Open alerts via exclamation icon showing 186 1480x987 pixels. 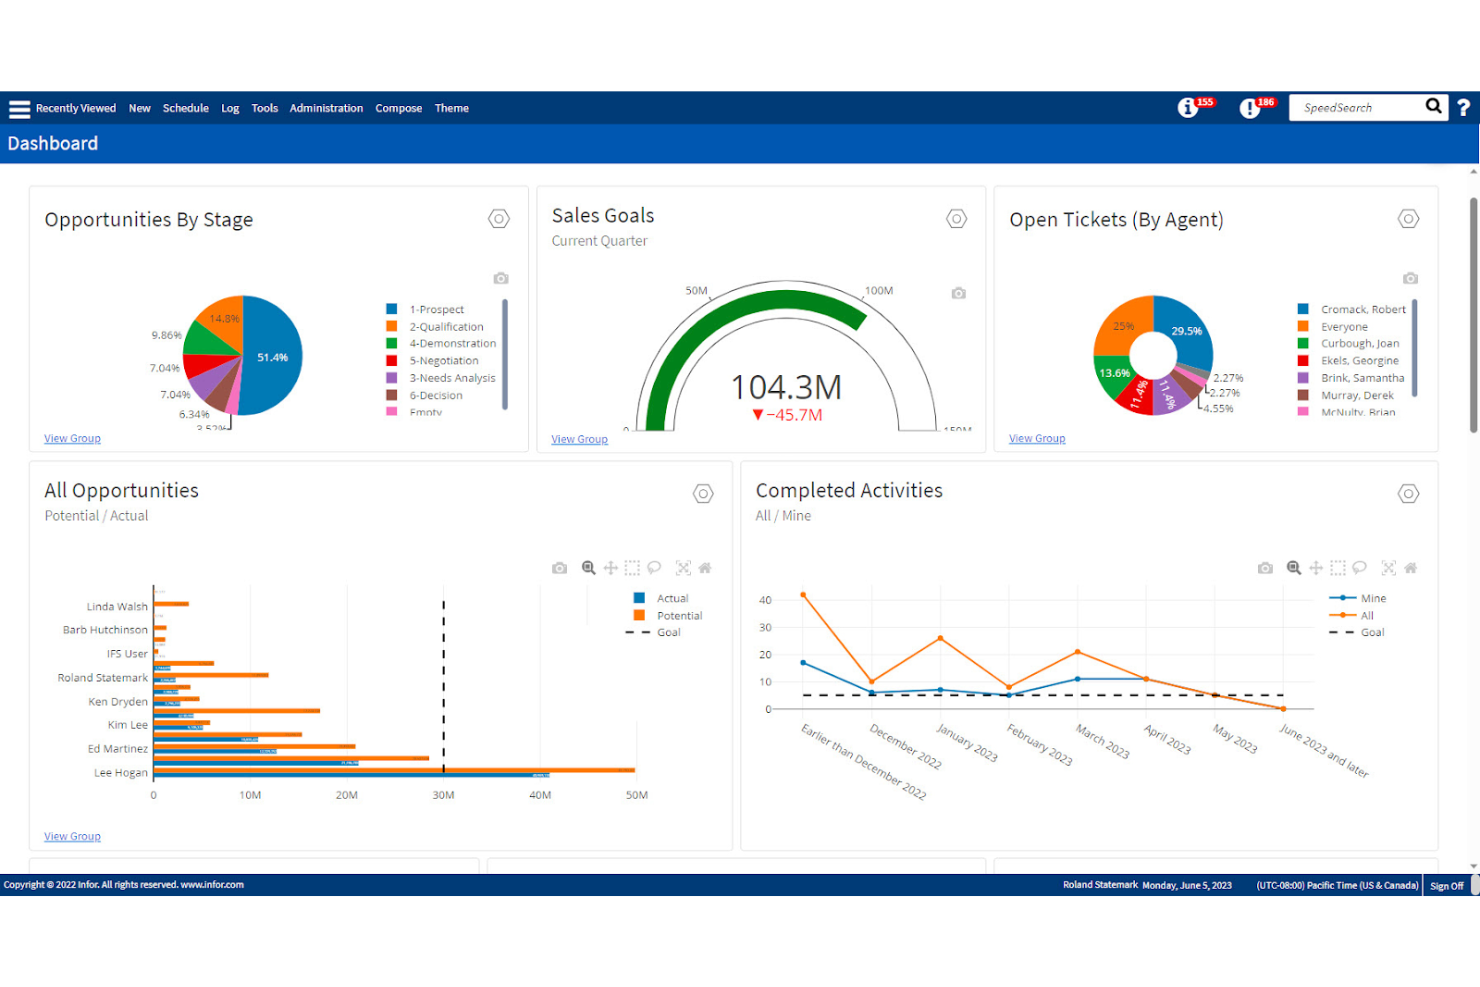point(1250,107)
